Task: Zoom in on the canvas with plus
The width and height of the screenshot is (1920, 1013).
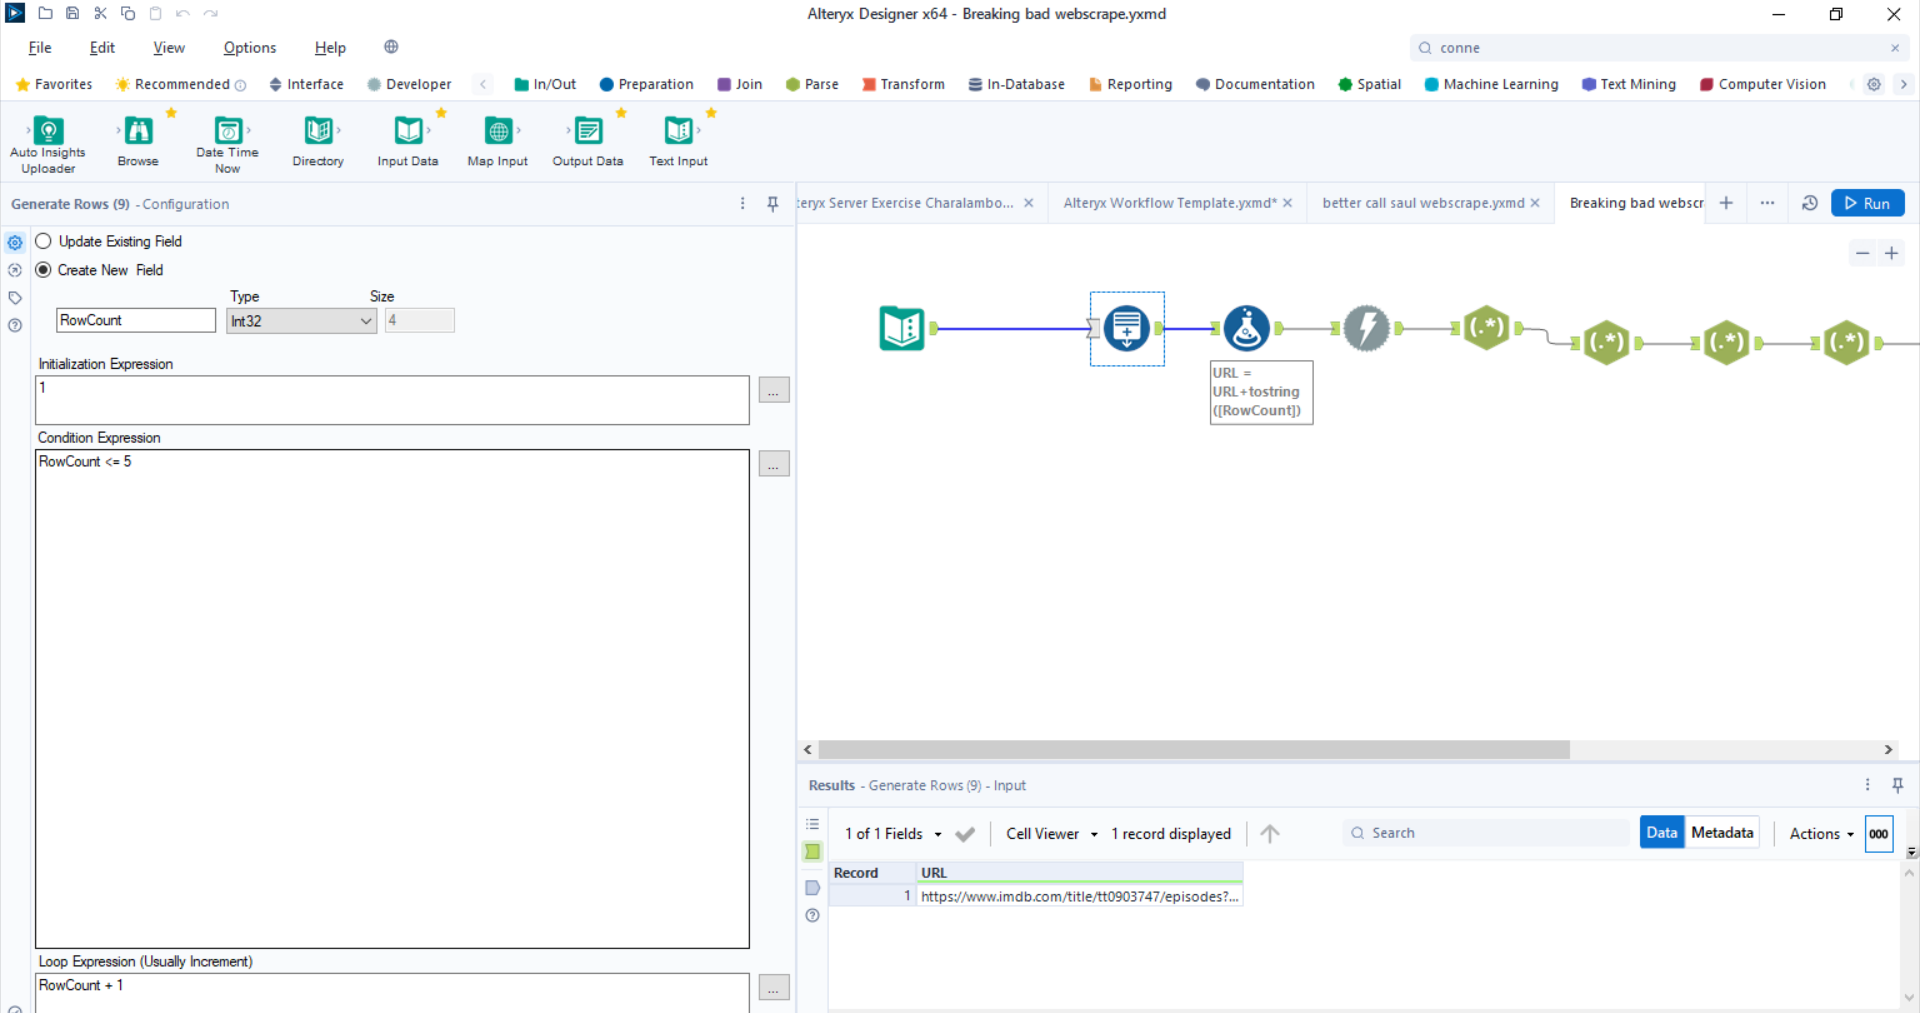Action: (1891, 253)
